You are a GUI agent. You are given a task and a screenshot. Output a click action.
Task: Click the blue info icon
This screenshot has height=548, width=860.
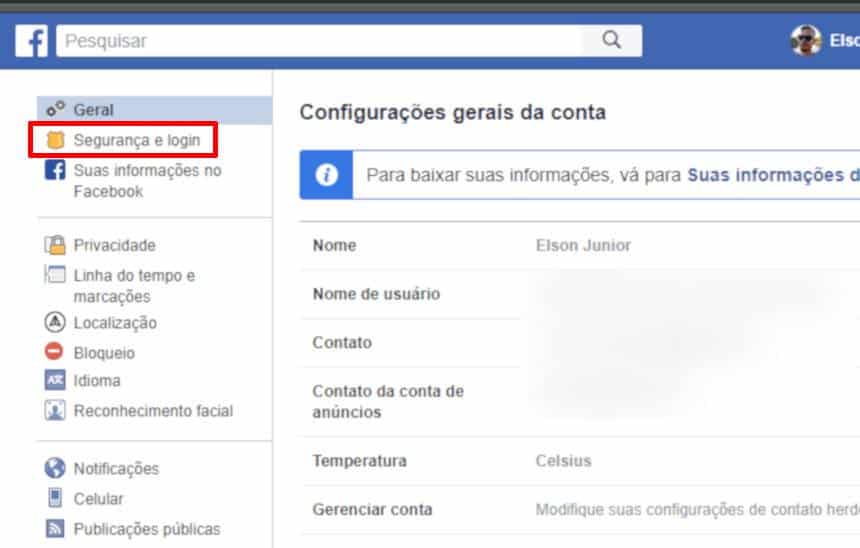(x=326, y=175)
